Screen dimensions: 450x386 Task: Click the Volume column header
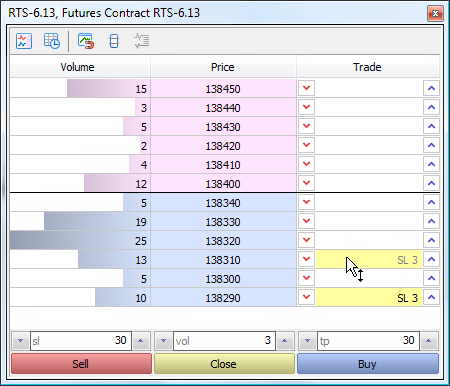(80, 67)
